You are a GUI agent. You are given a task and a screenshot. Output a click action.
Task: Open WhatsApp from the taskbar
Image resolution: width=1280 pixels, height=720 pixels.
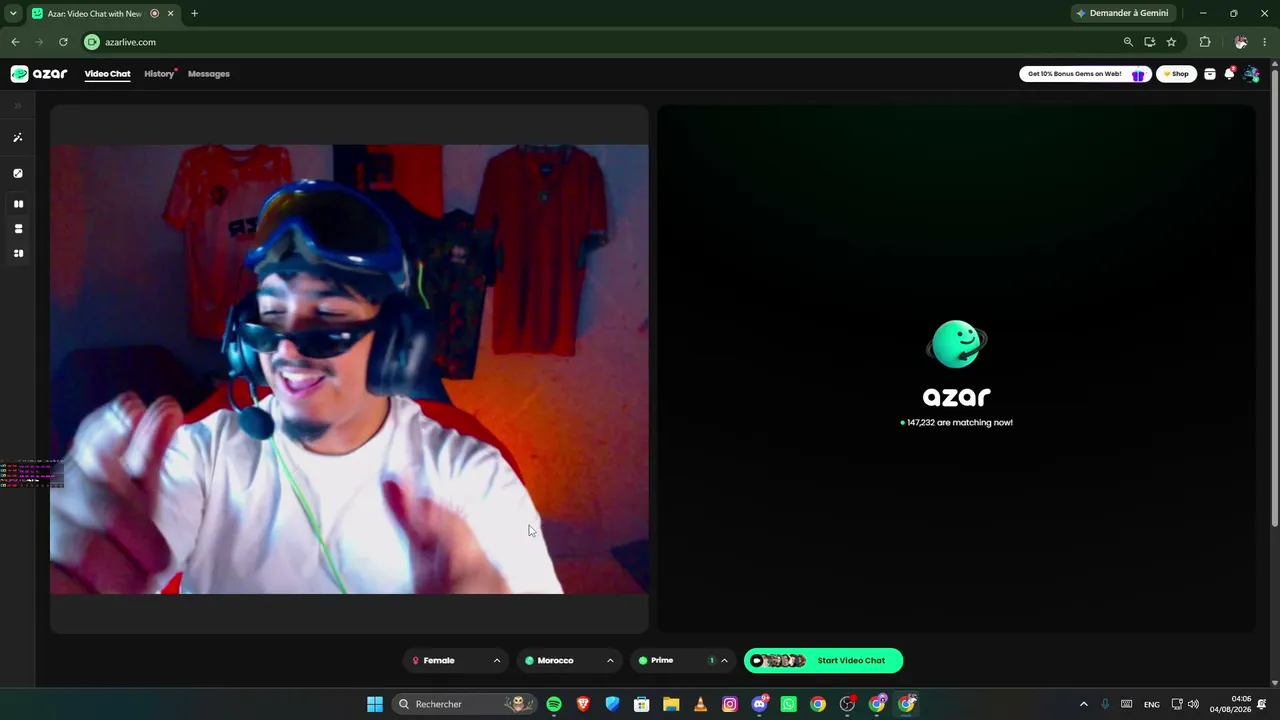click(788, 704)
